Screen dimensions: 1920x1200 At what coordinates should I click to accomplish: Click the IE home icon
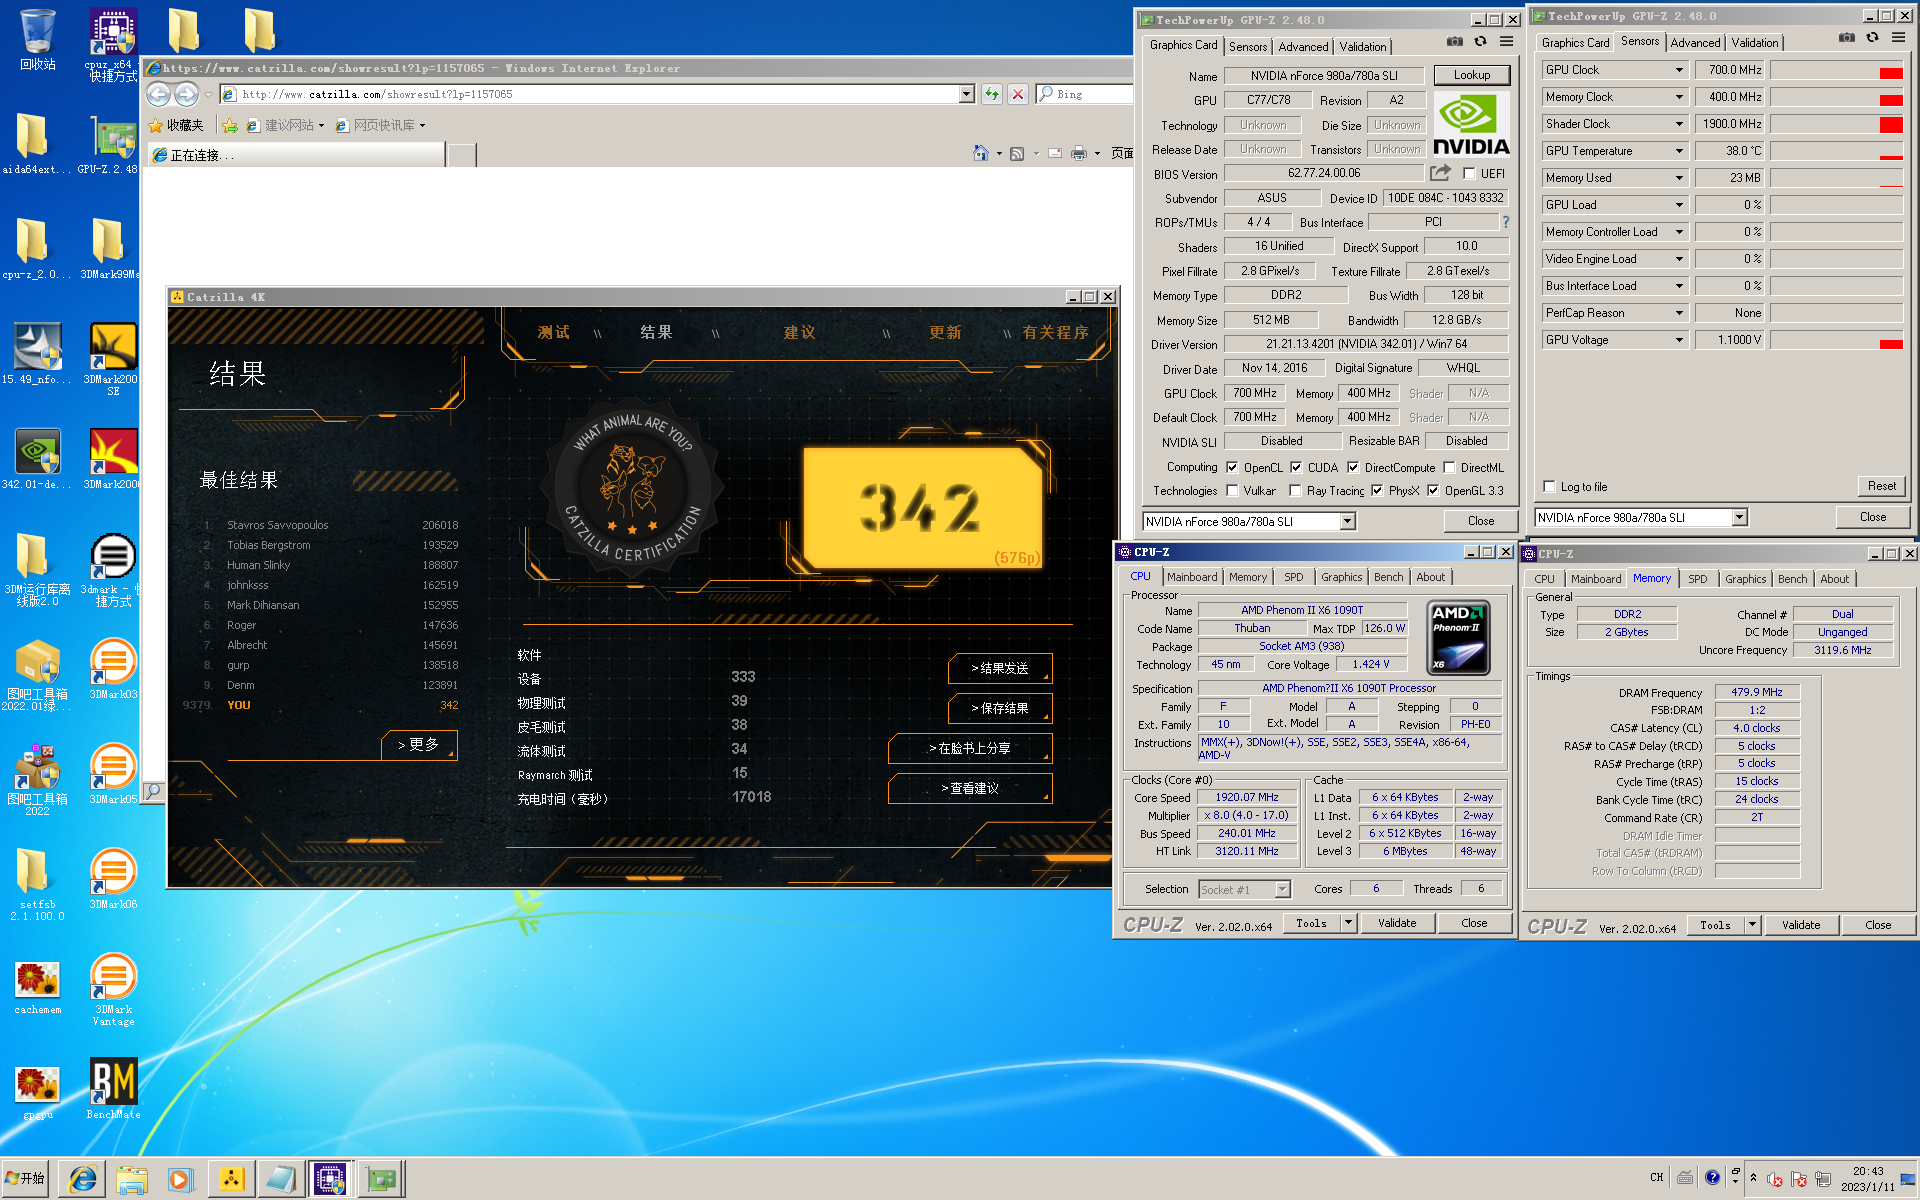[x=981, y=153]
